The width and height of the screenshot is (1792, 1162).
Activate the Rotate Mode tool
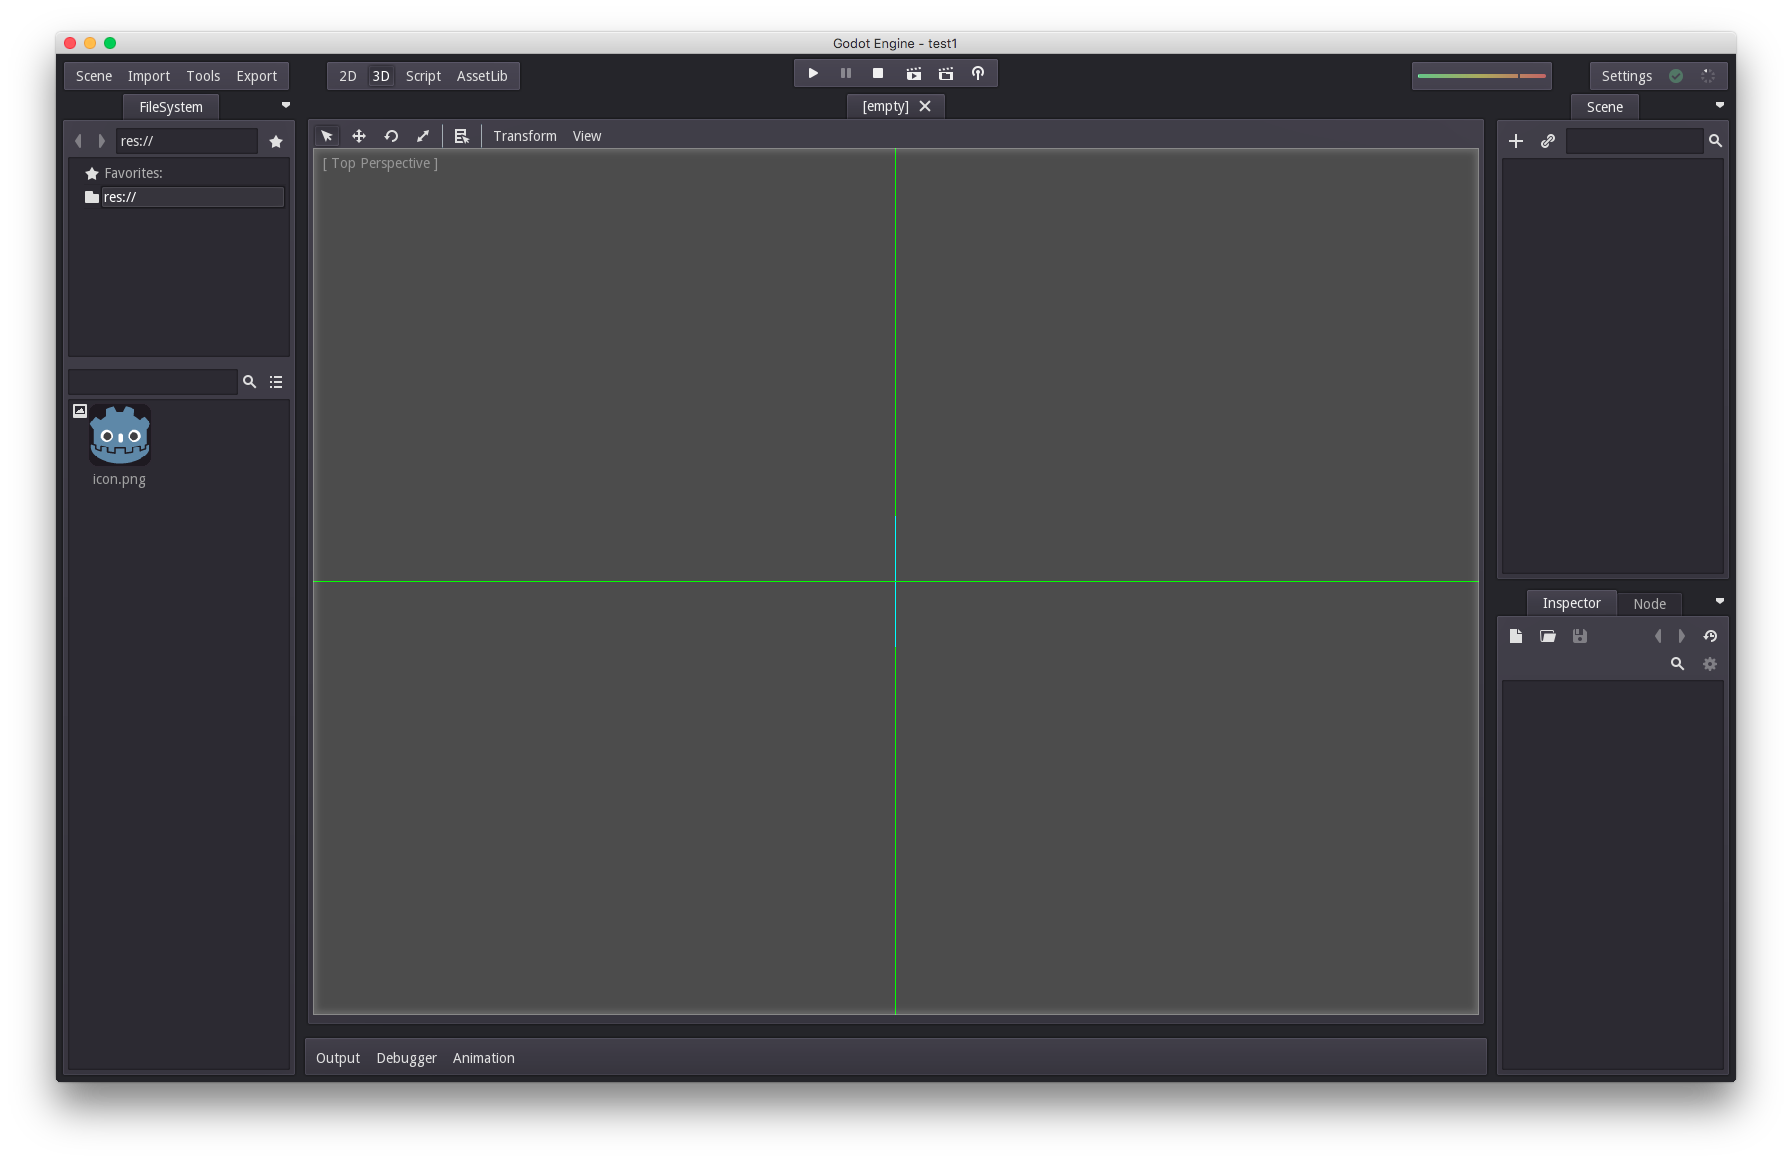coord(391,136)
